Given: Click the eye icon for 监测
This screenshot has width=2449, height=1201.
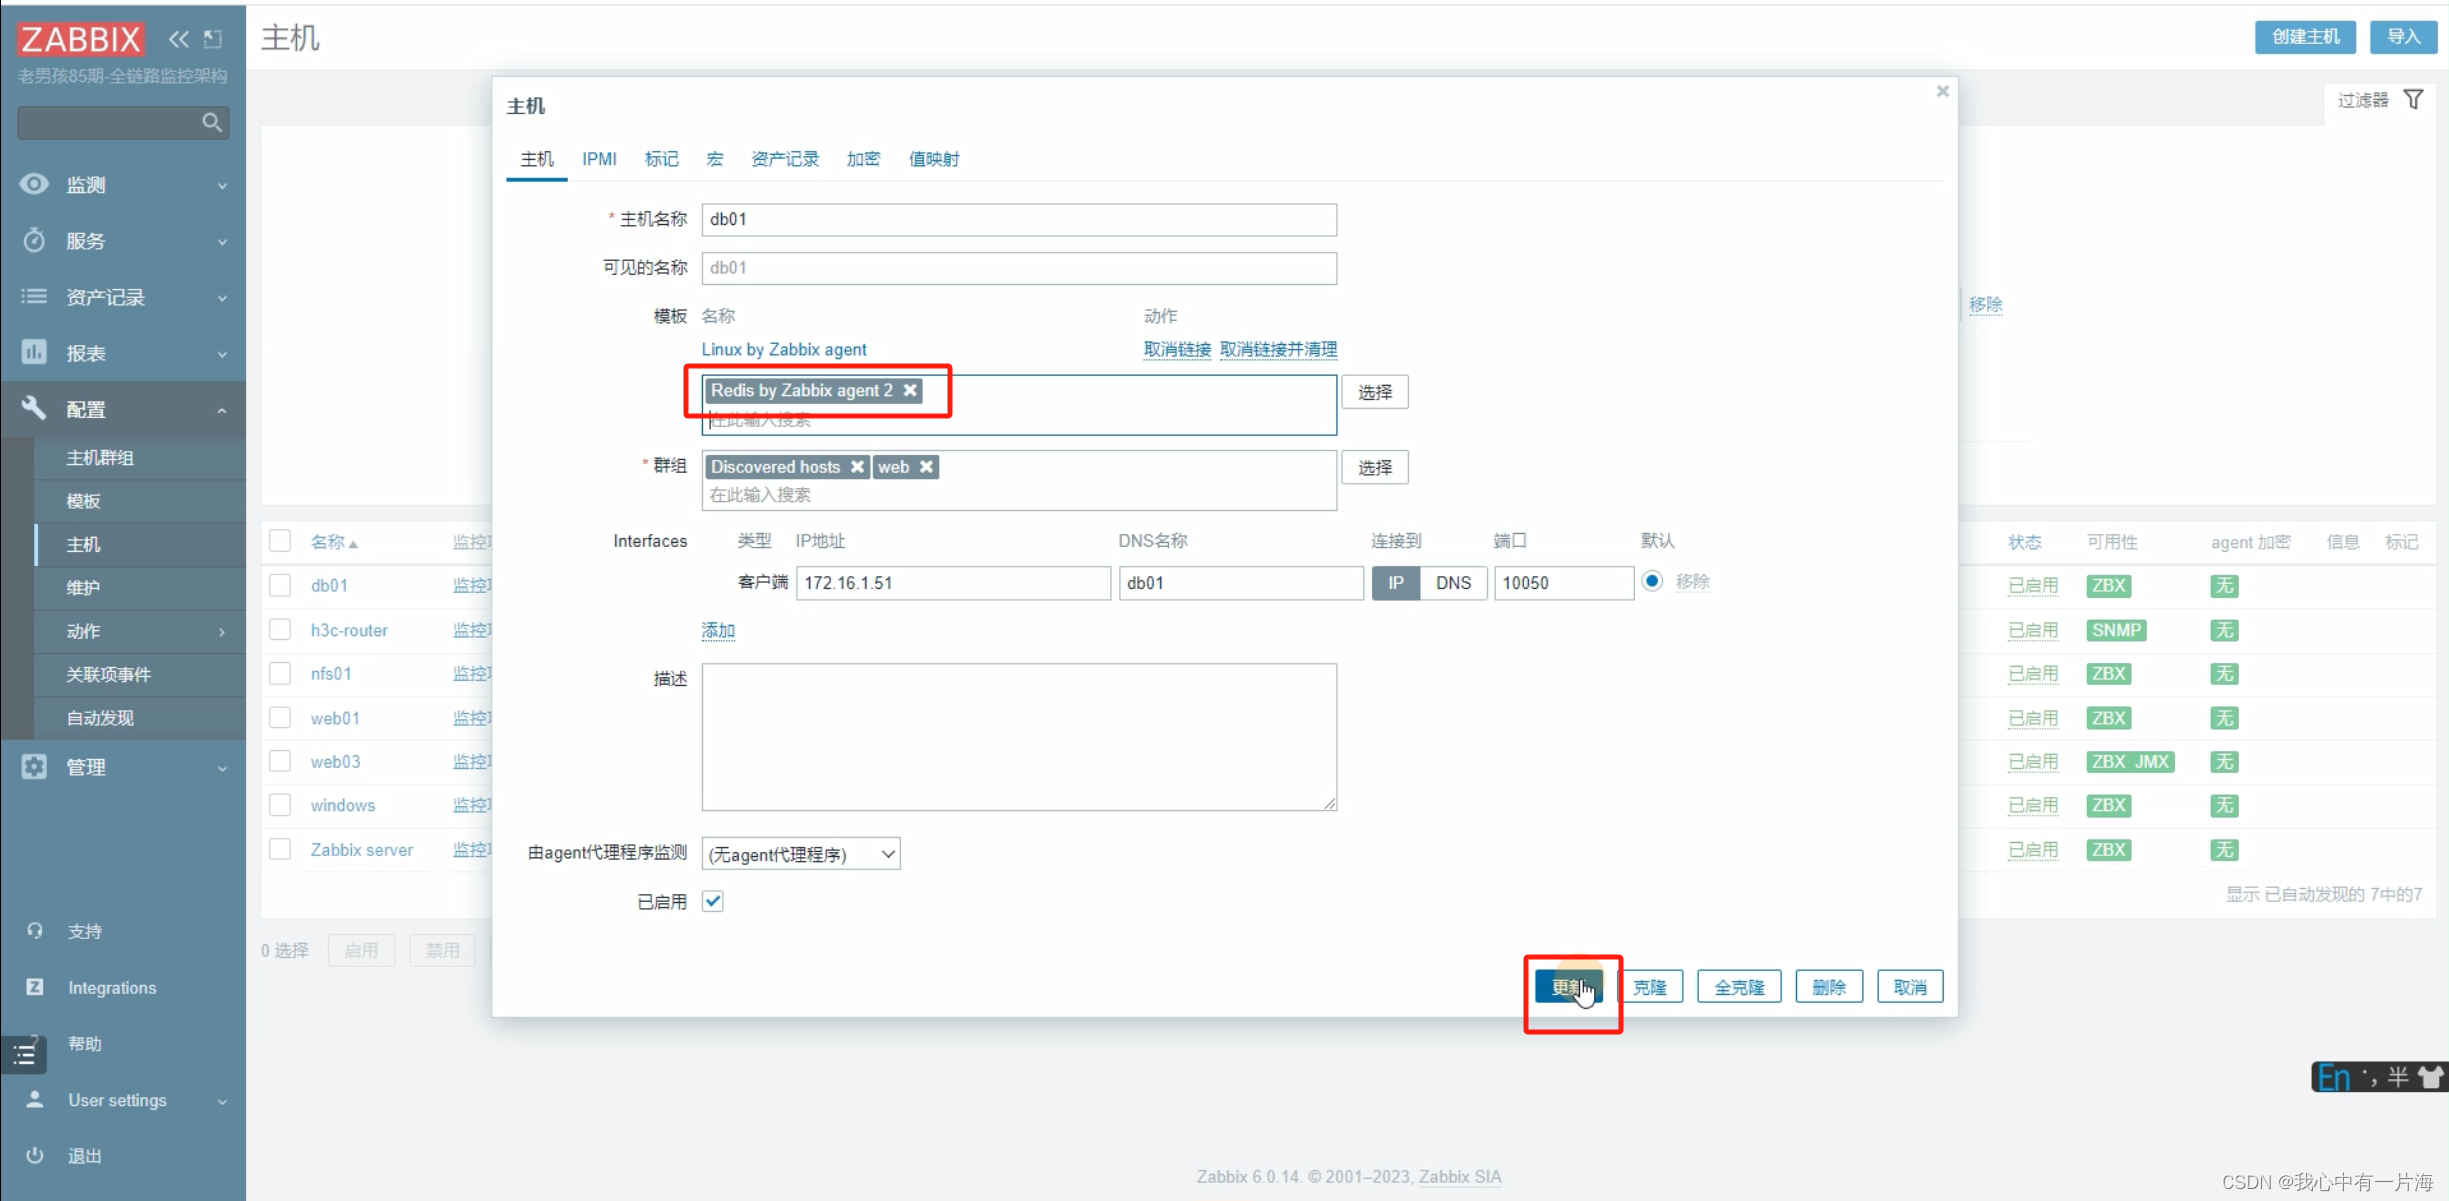Looking at the screenshot, I should point(34,184).
